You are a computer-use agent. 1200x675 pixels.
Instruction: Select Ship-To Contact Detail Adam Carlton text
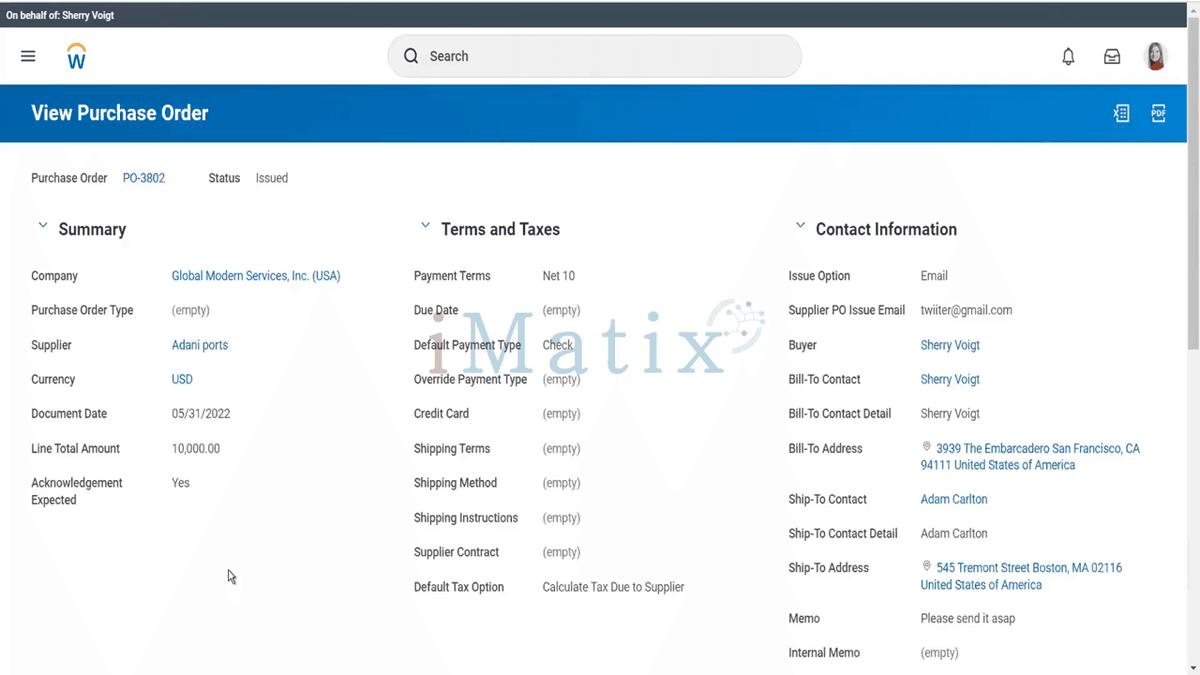[954, 533]
